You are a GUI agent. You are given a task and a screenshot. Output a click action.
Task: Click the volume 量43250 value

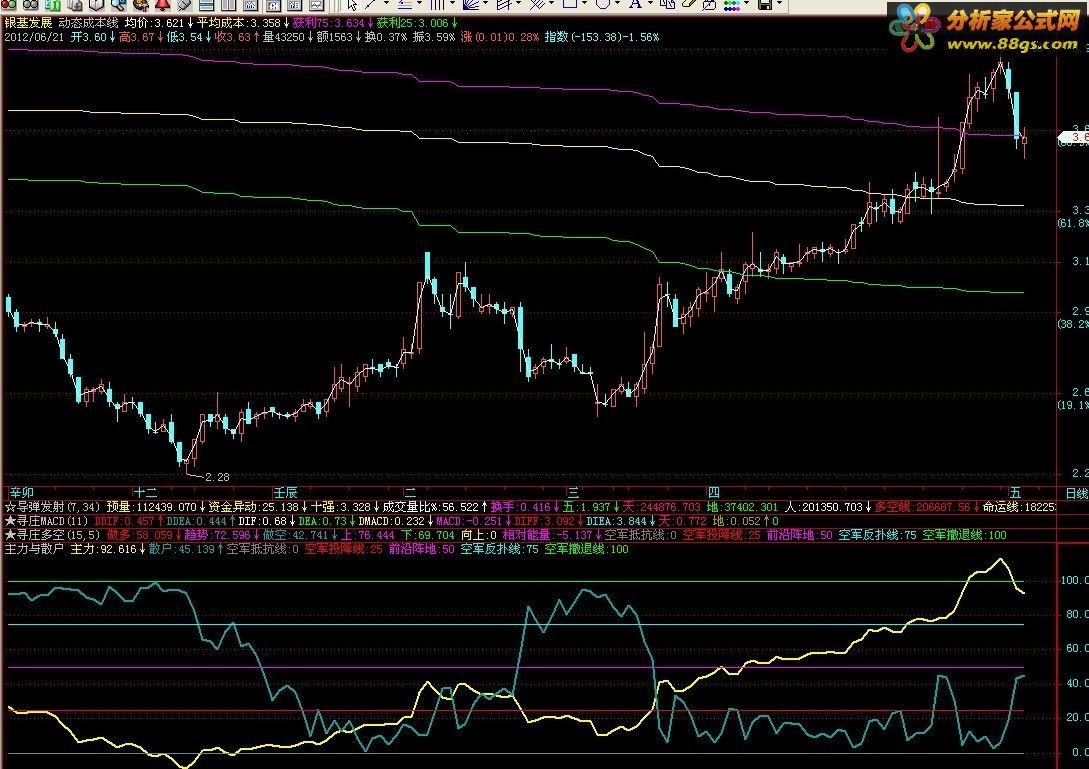(x=283, y=37)
